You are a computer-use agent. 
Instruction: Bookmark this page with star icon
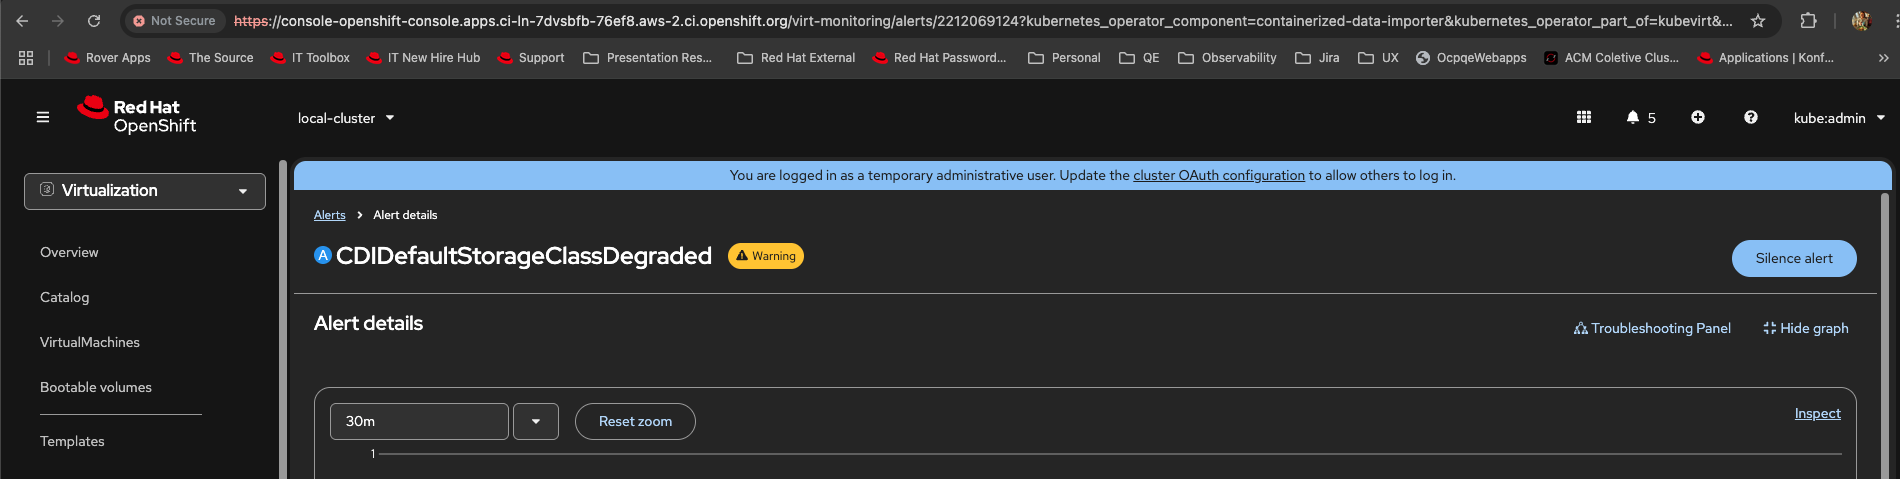1758,21
